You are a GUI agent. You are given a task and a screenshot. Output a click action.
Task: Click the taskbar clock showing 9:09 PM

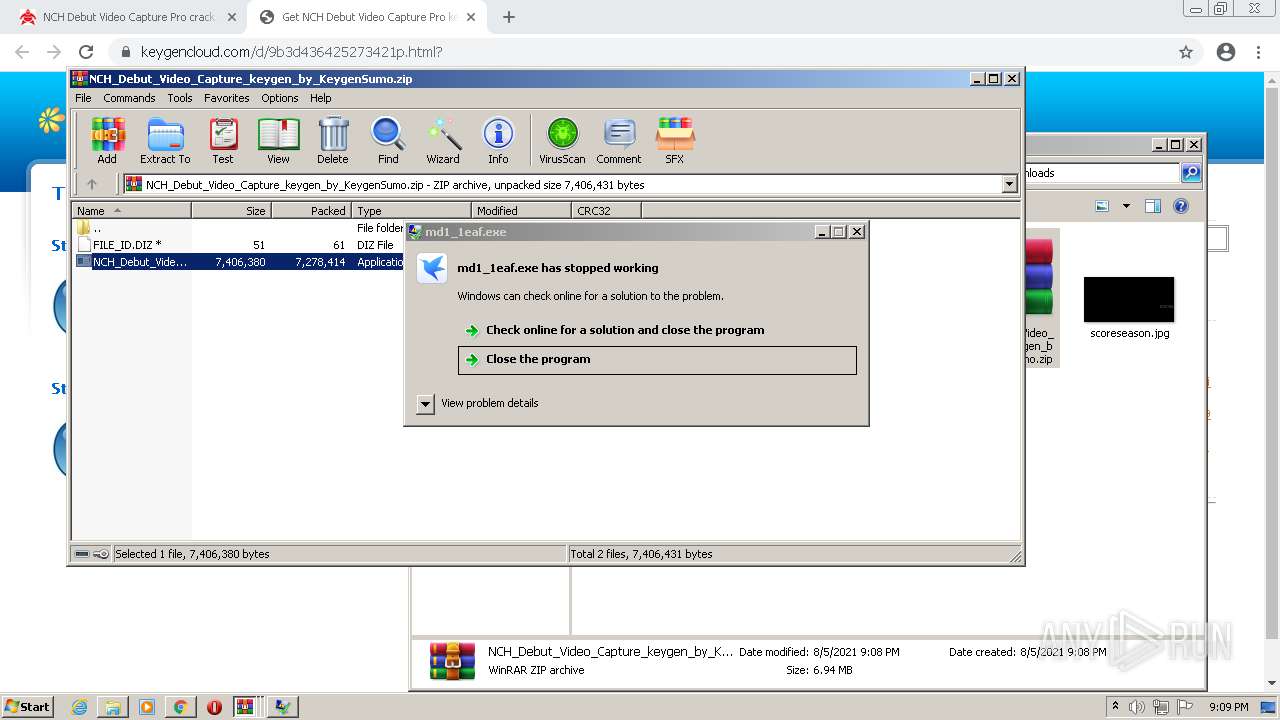[x=1229, y=707]
